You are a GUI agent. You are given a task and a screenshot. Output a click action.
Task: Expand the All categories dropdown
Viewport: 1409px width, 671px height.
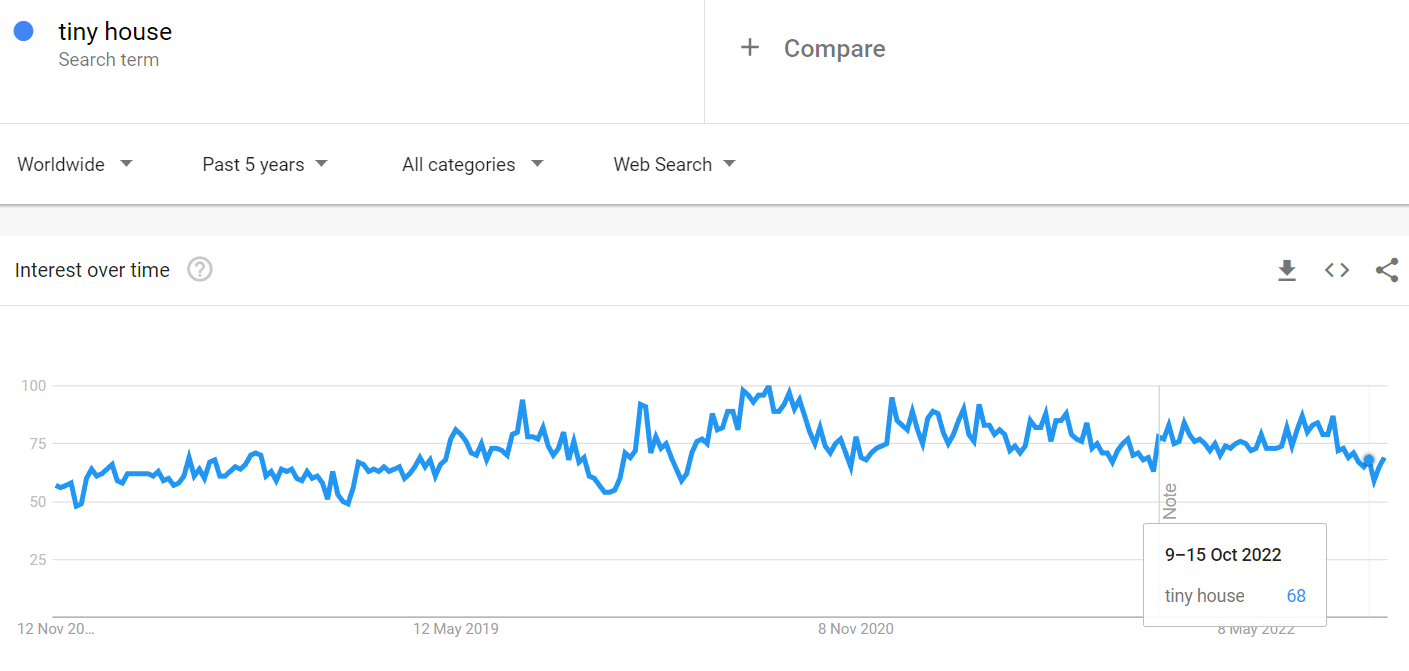coord(472,164)
